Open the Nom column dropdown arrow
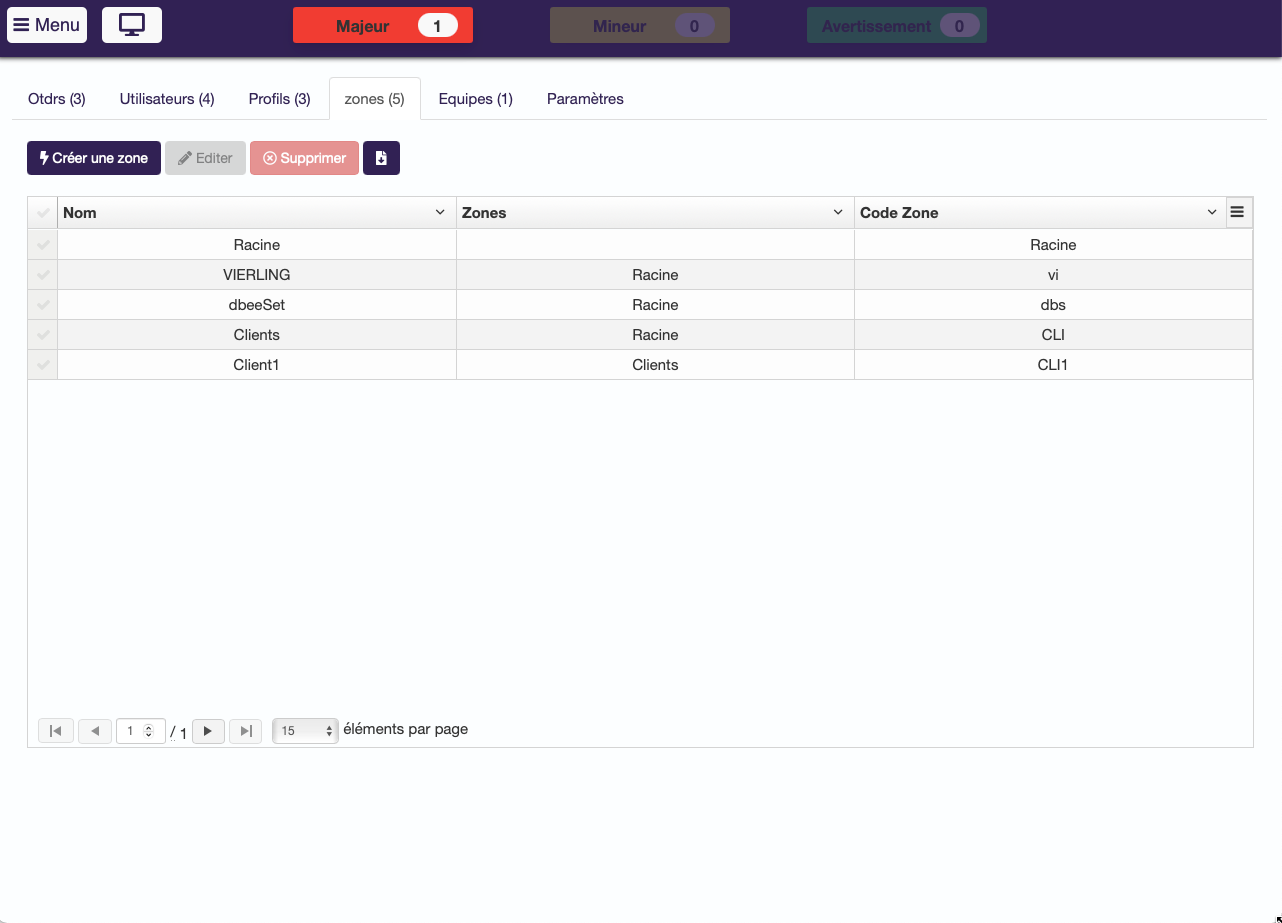Screen dimensions: 1282x923 (440, 213)
